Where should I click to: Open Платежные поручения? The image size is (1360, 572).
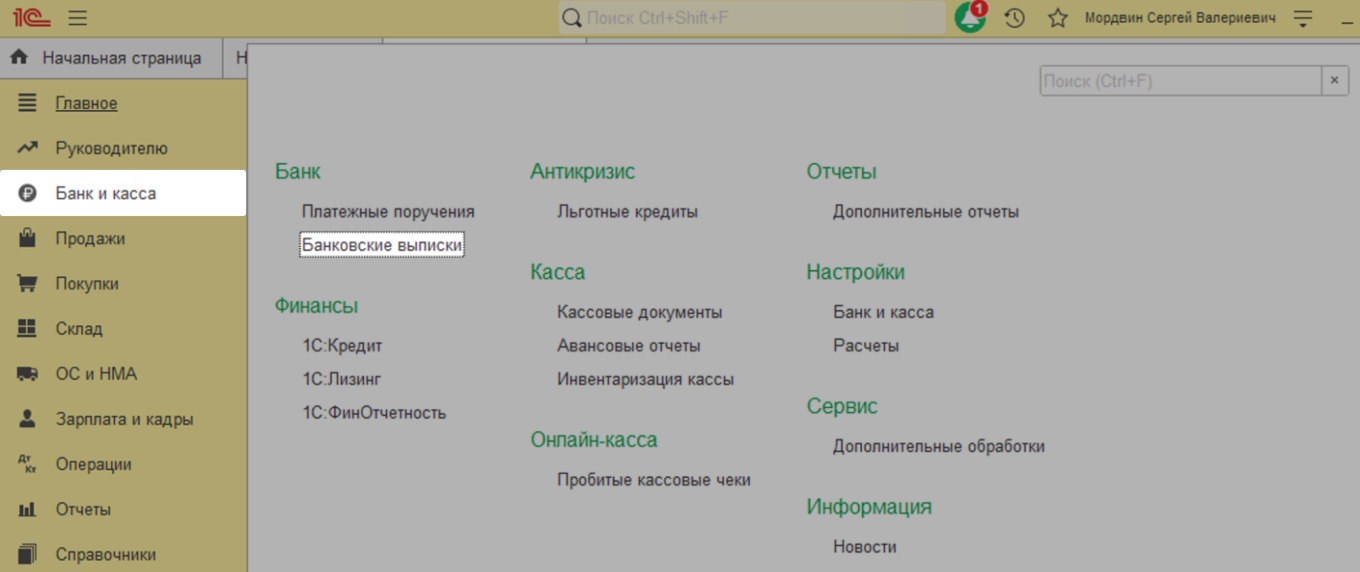click(x=388, y=212)
